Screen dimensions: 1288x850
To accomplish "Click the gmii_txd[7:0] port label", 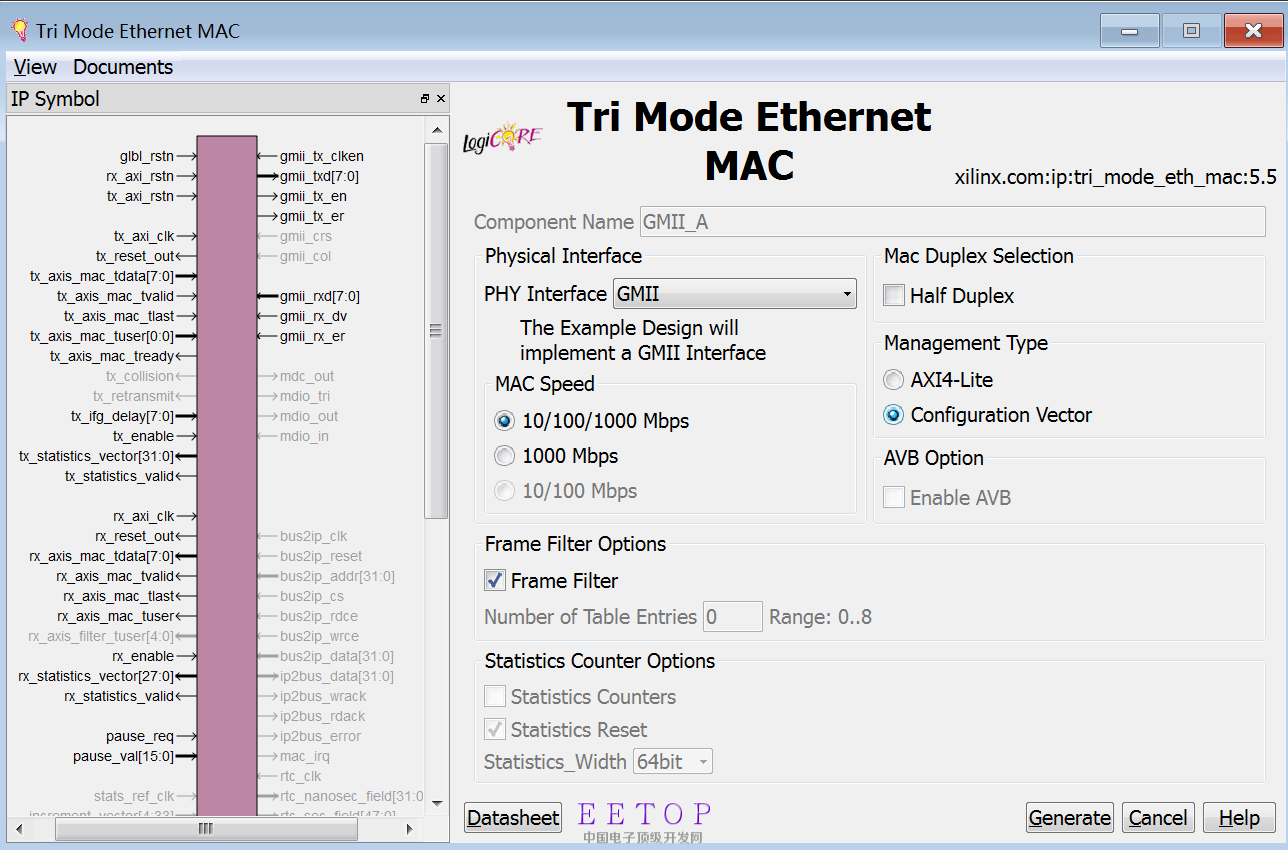I will coord(320,176).
